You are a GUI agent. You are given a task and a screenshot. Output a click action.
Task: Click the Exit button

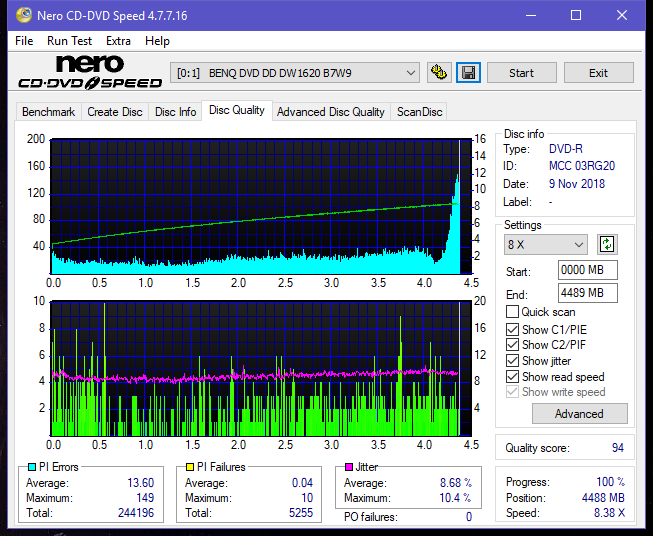[598, 73]
